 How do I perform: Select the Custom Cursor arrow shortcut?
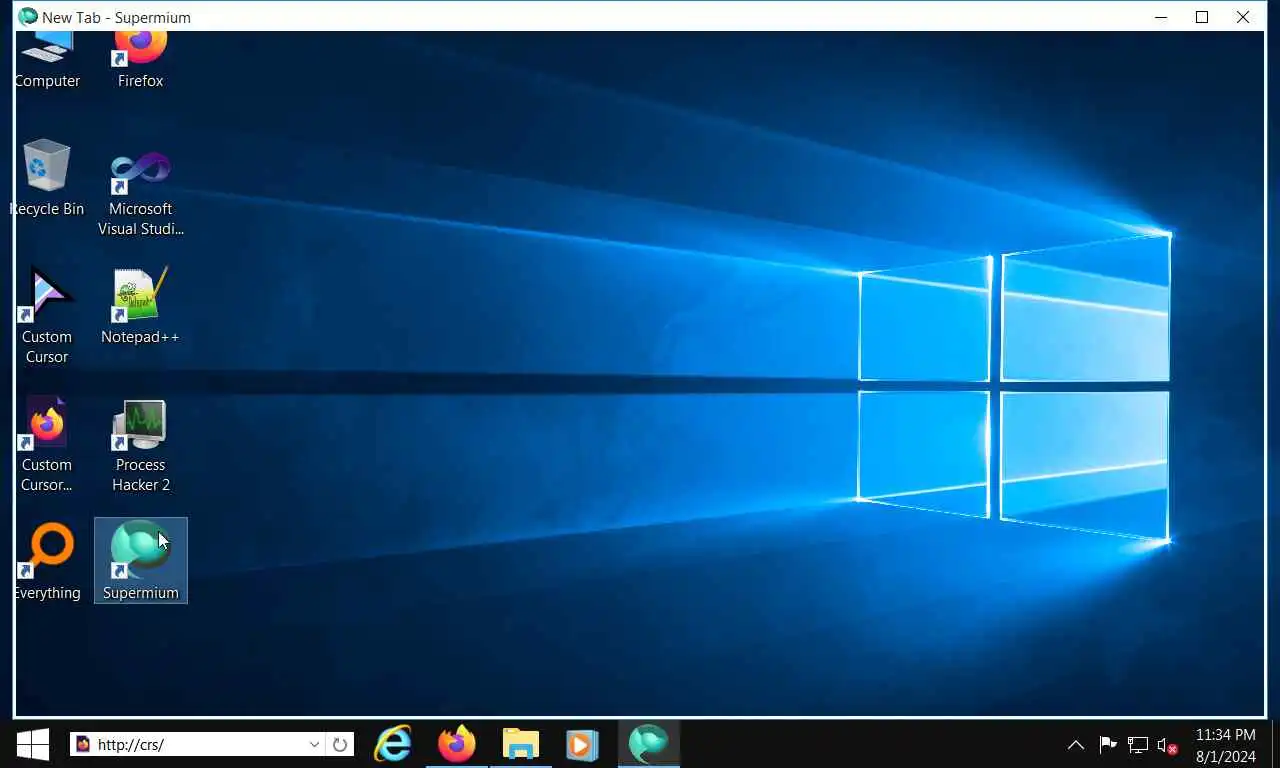pyautogui.click(x=47, y=316)
